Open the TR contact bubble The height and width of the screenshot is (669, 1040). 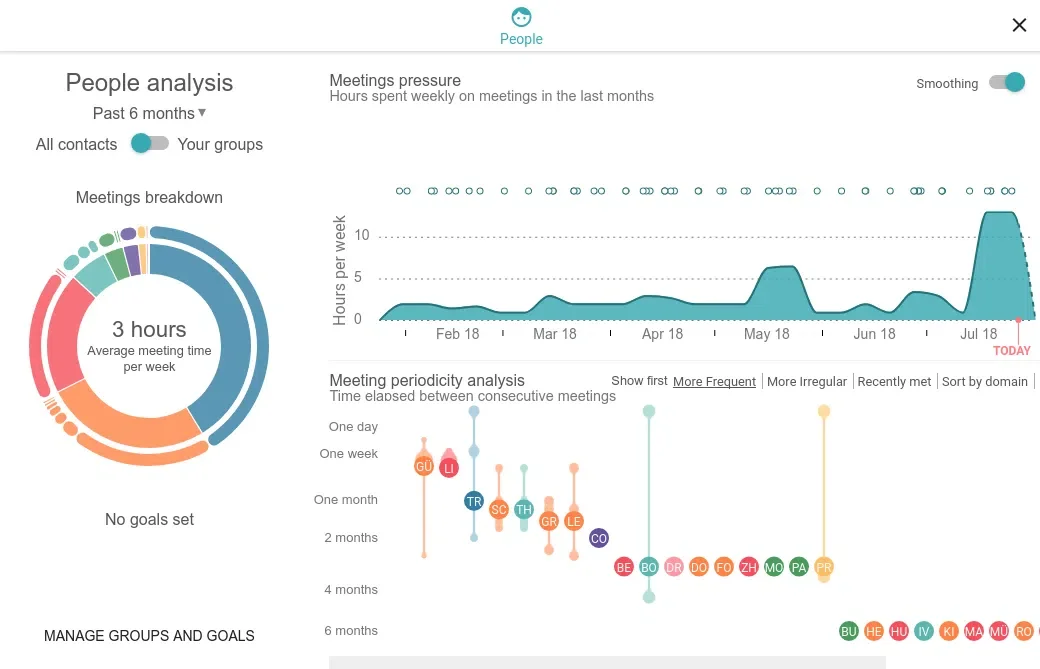pos(474,501)
